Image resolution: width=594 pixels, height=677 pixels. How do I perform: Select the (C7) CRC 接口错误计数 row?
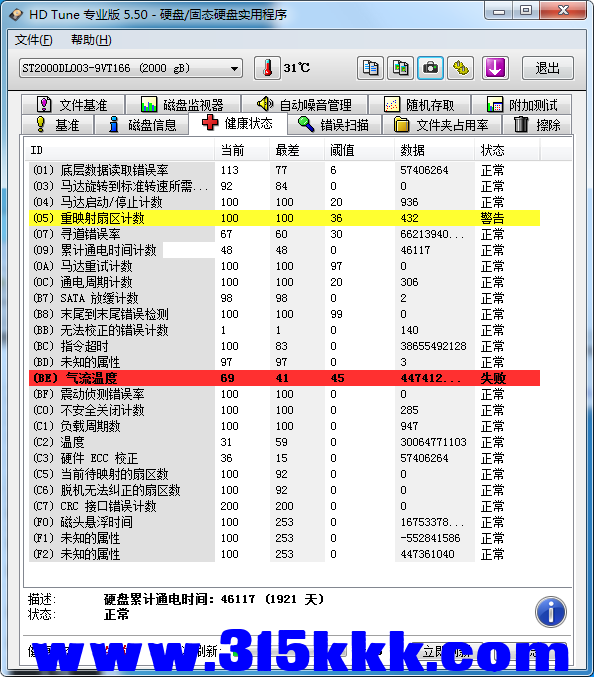pos(284,506)
